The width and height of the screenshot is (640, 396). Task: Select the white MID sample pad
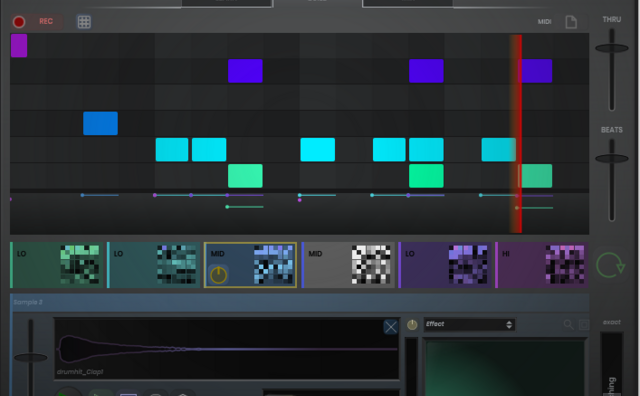coord(348,265)
